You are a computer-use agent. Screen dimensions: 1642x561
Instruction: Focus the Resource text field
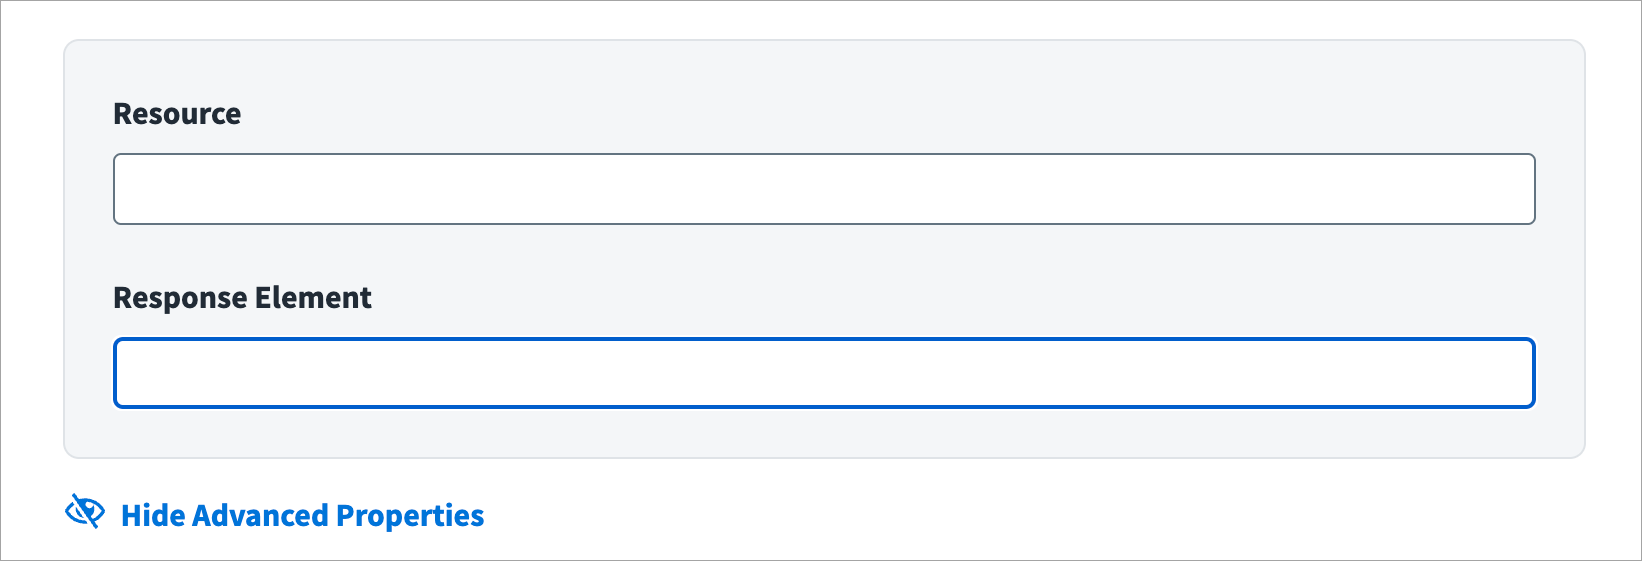(x=824, y=189)
